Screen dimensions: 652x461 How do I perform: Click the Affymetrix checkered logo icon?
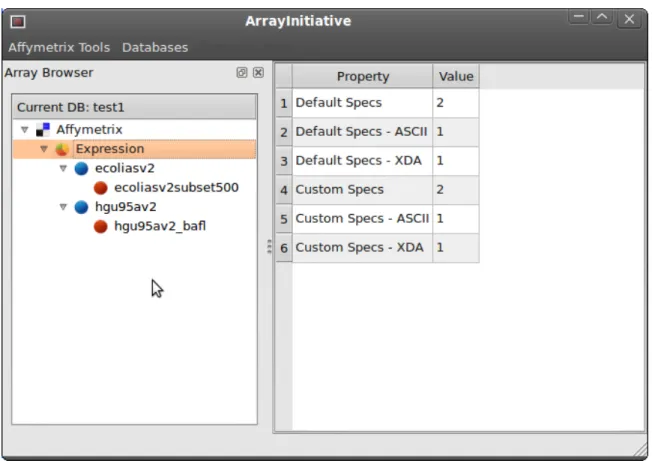click(43, 130)
